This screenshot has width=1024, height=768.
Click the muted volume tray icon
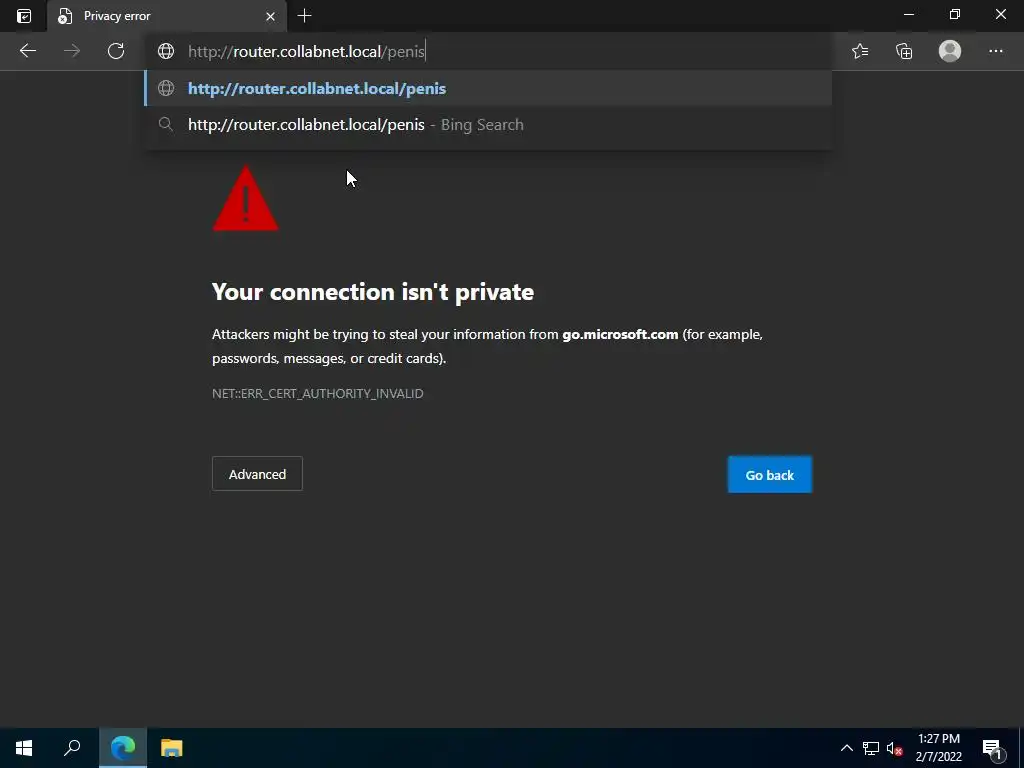click(894, 748)
